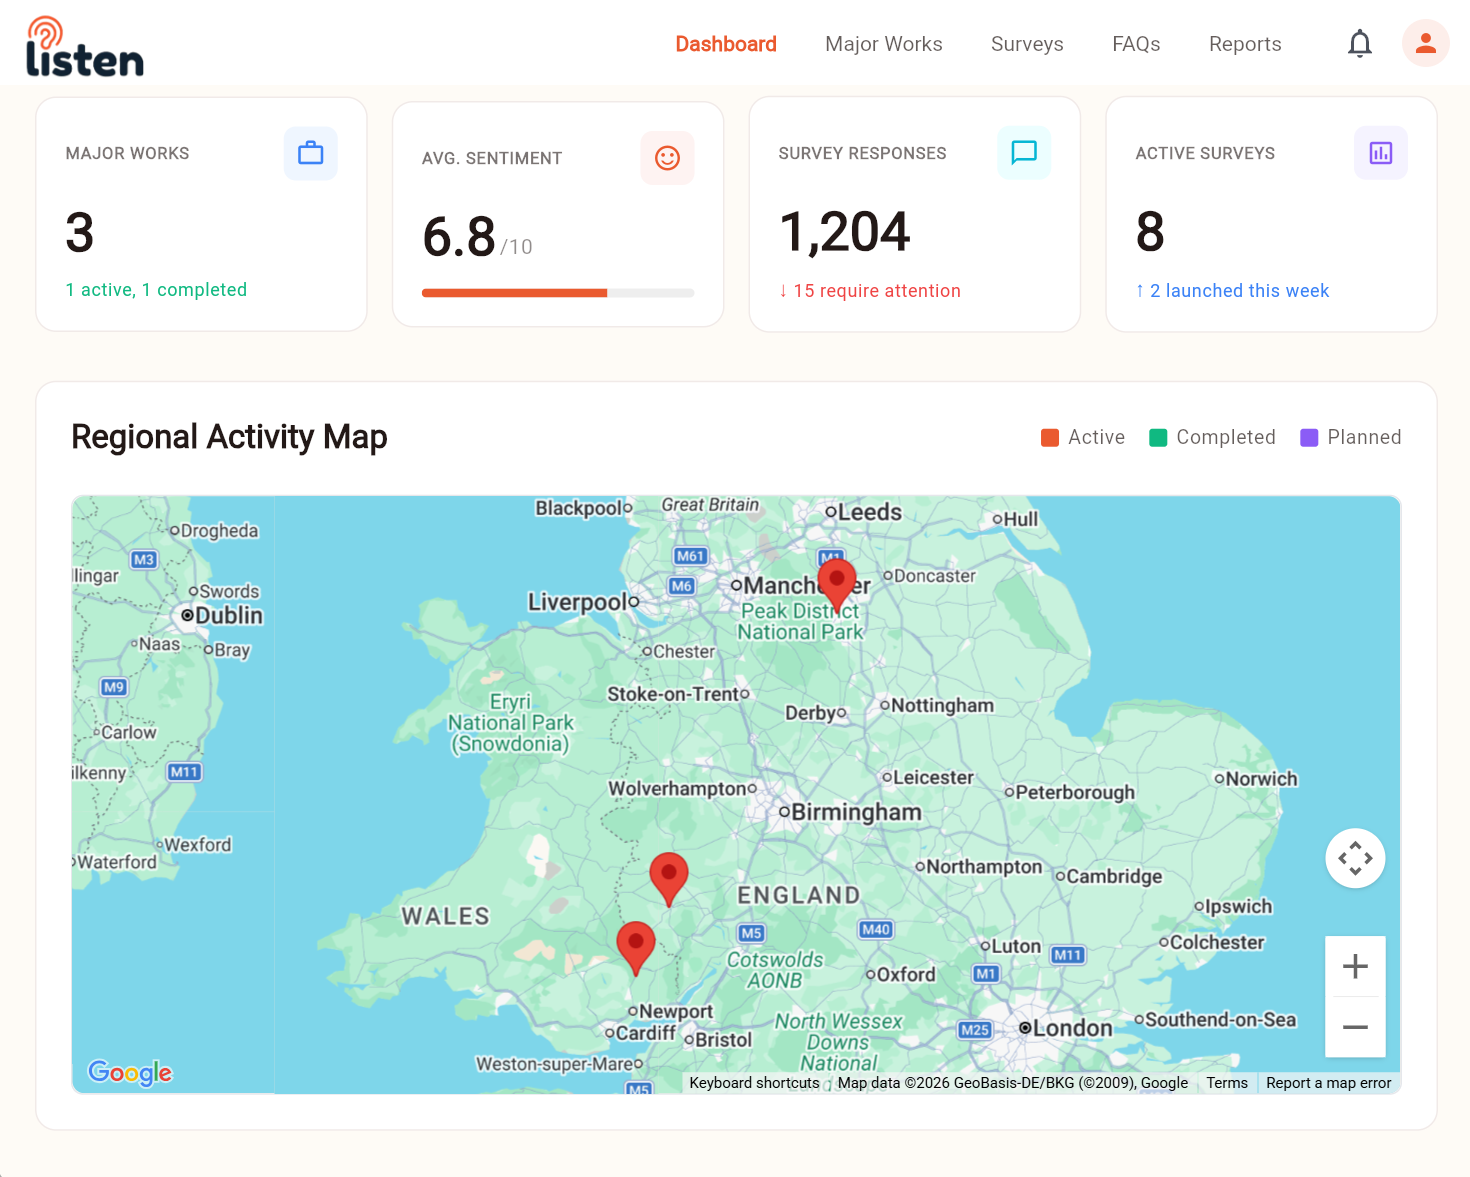Viewport: 1470px width, 1177px height.
Task: Zoom in using the map plus button
Action: 1355,966
